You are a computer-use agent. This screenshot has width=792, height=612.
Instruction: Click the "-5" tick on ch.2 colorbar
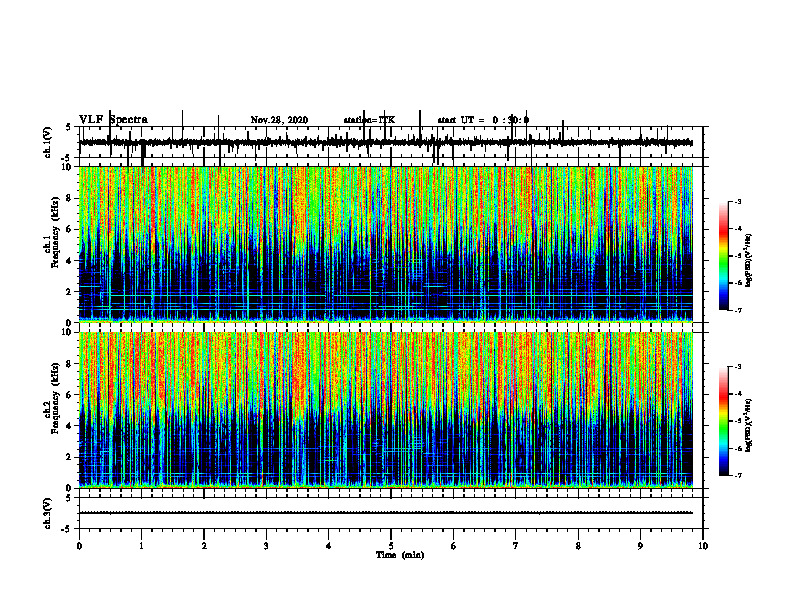pyautogui.click(x=738, y=421)
